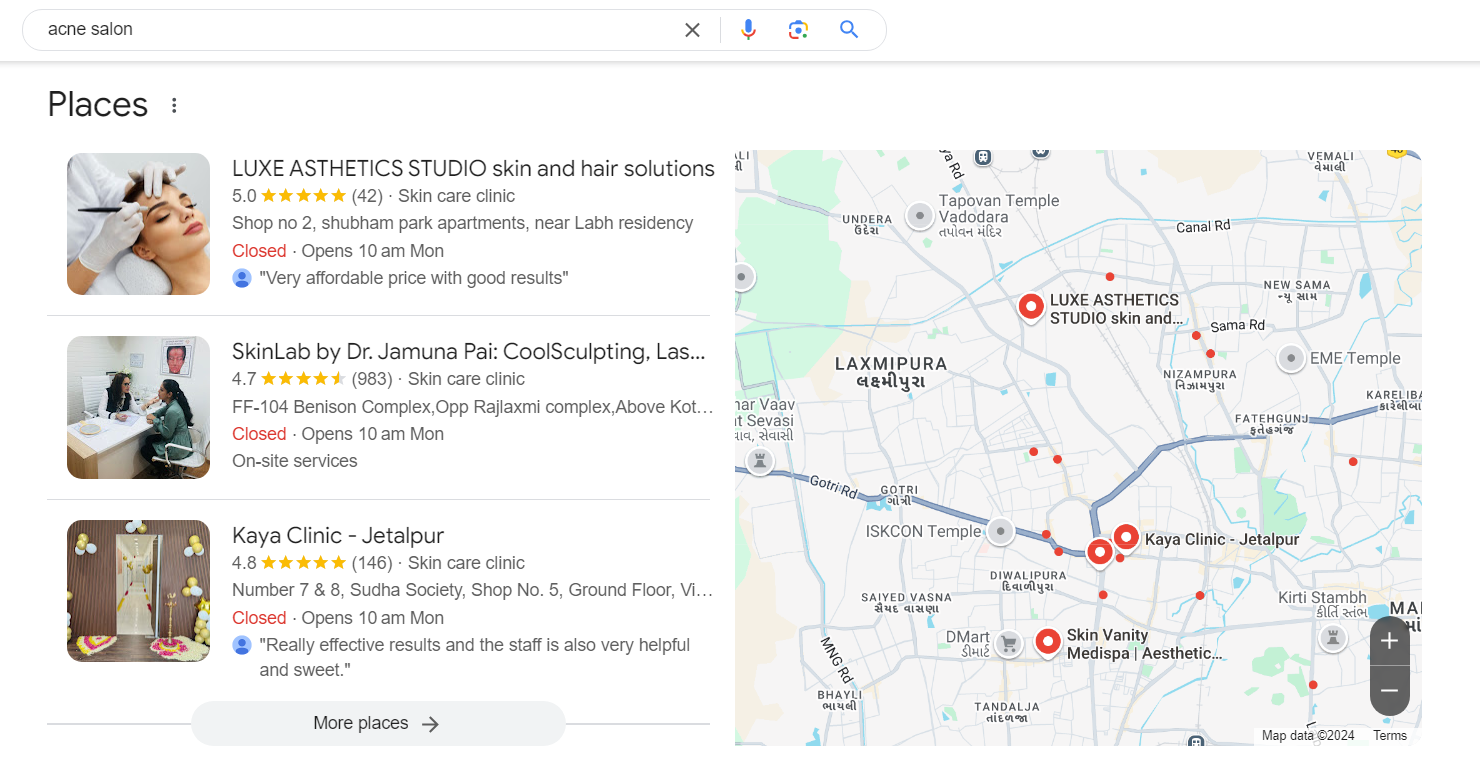
Task: Click reviewer avatar icon in Kaya review
Action: tap(242, 645)
